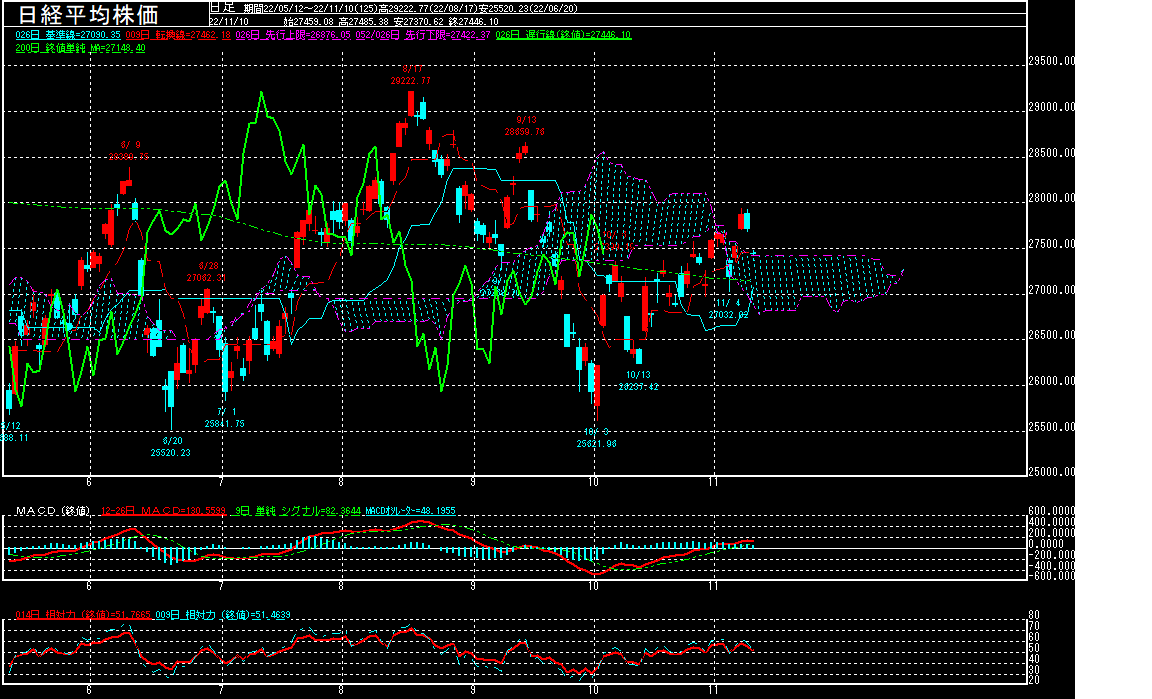
Task: Select the 9日 単純 シグナル=82.3644 label
Action: [x=298, y=511]
